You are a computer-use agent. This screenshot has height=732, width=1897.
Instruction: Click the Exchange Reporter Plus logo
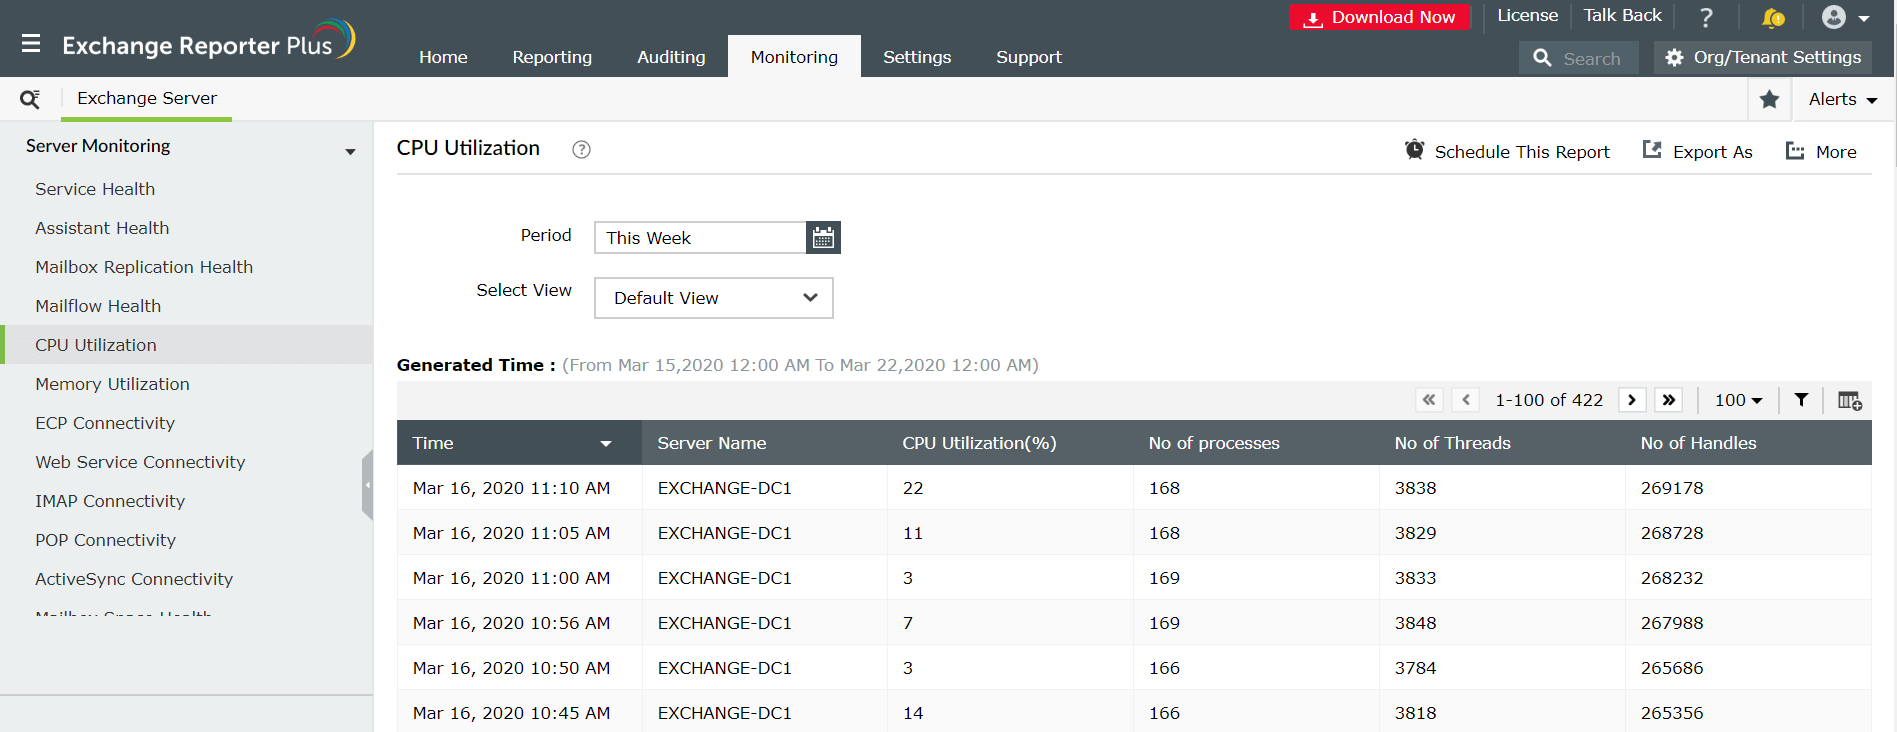pyautogui.click(x=208, y=42)
